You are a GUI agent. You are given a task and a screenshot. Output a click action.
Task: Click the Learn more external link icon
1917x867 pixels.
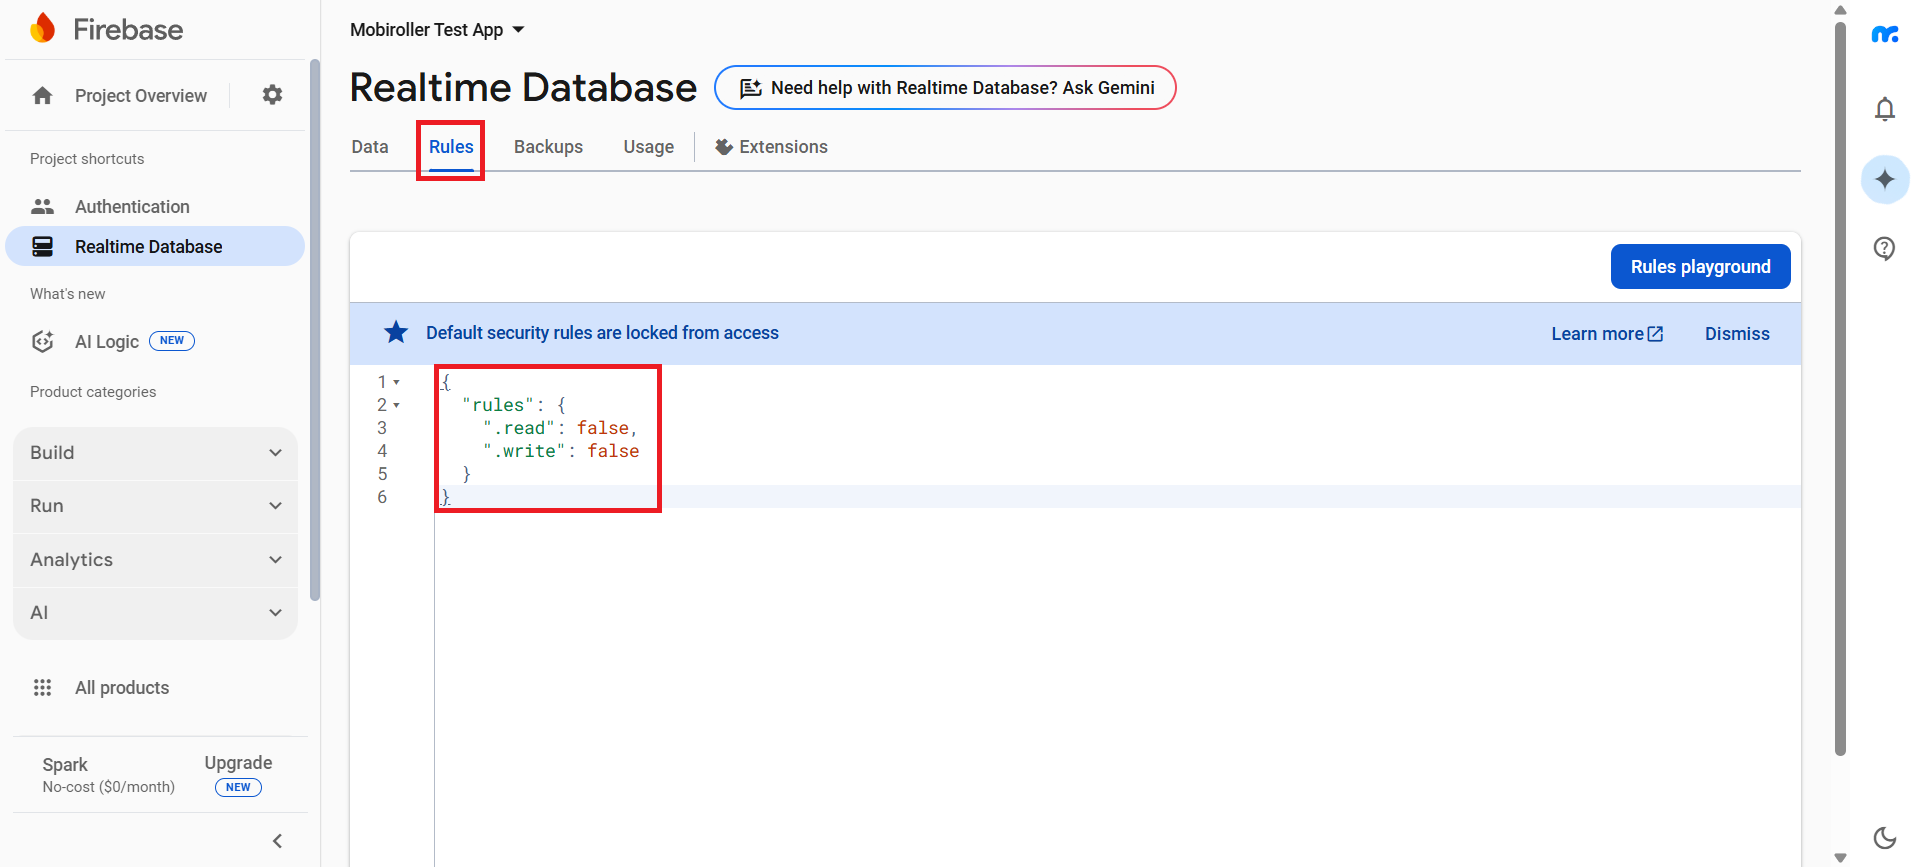click(1656, 334)
